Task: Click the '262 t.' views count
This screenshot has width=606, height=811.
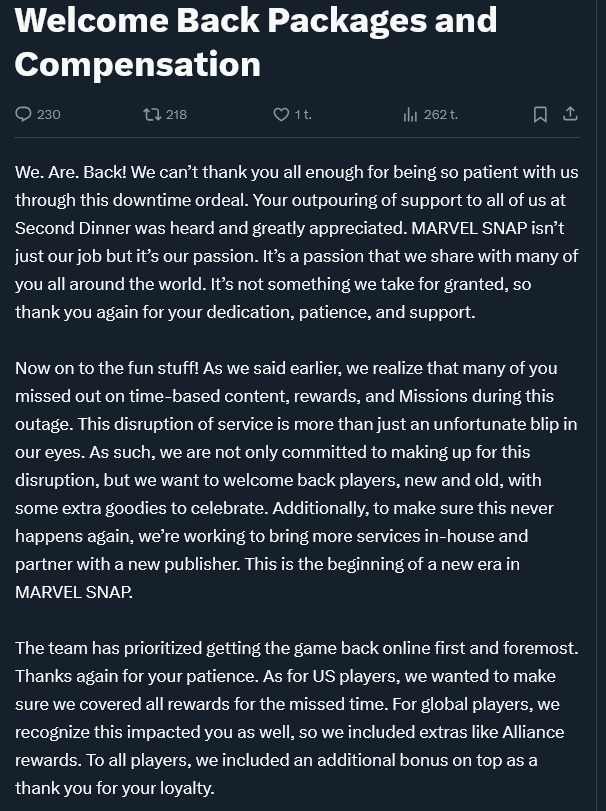Action: [440, 114]
